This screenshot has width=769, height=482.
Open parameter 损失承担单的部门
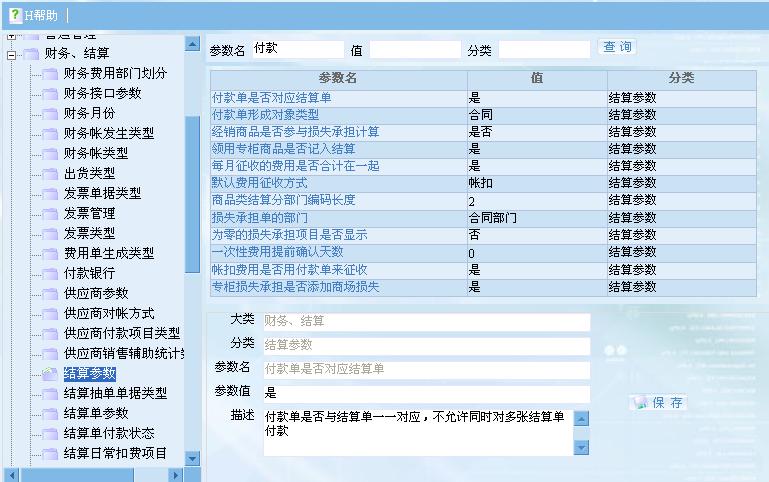[259, 218]
